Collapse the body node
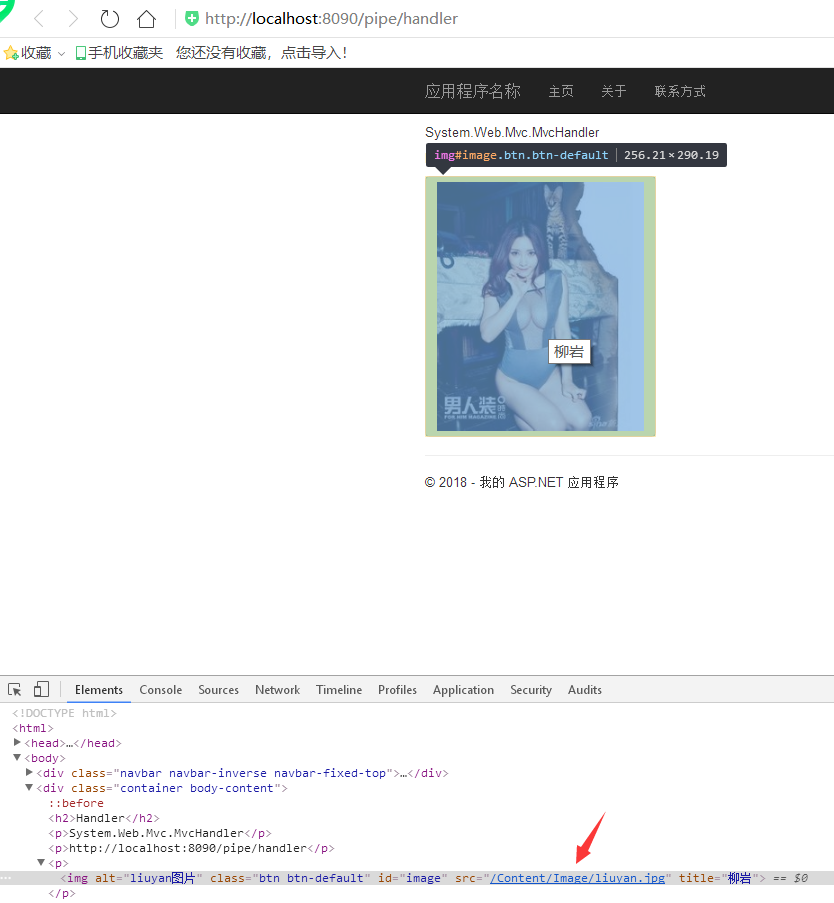 click(17, 757)
